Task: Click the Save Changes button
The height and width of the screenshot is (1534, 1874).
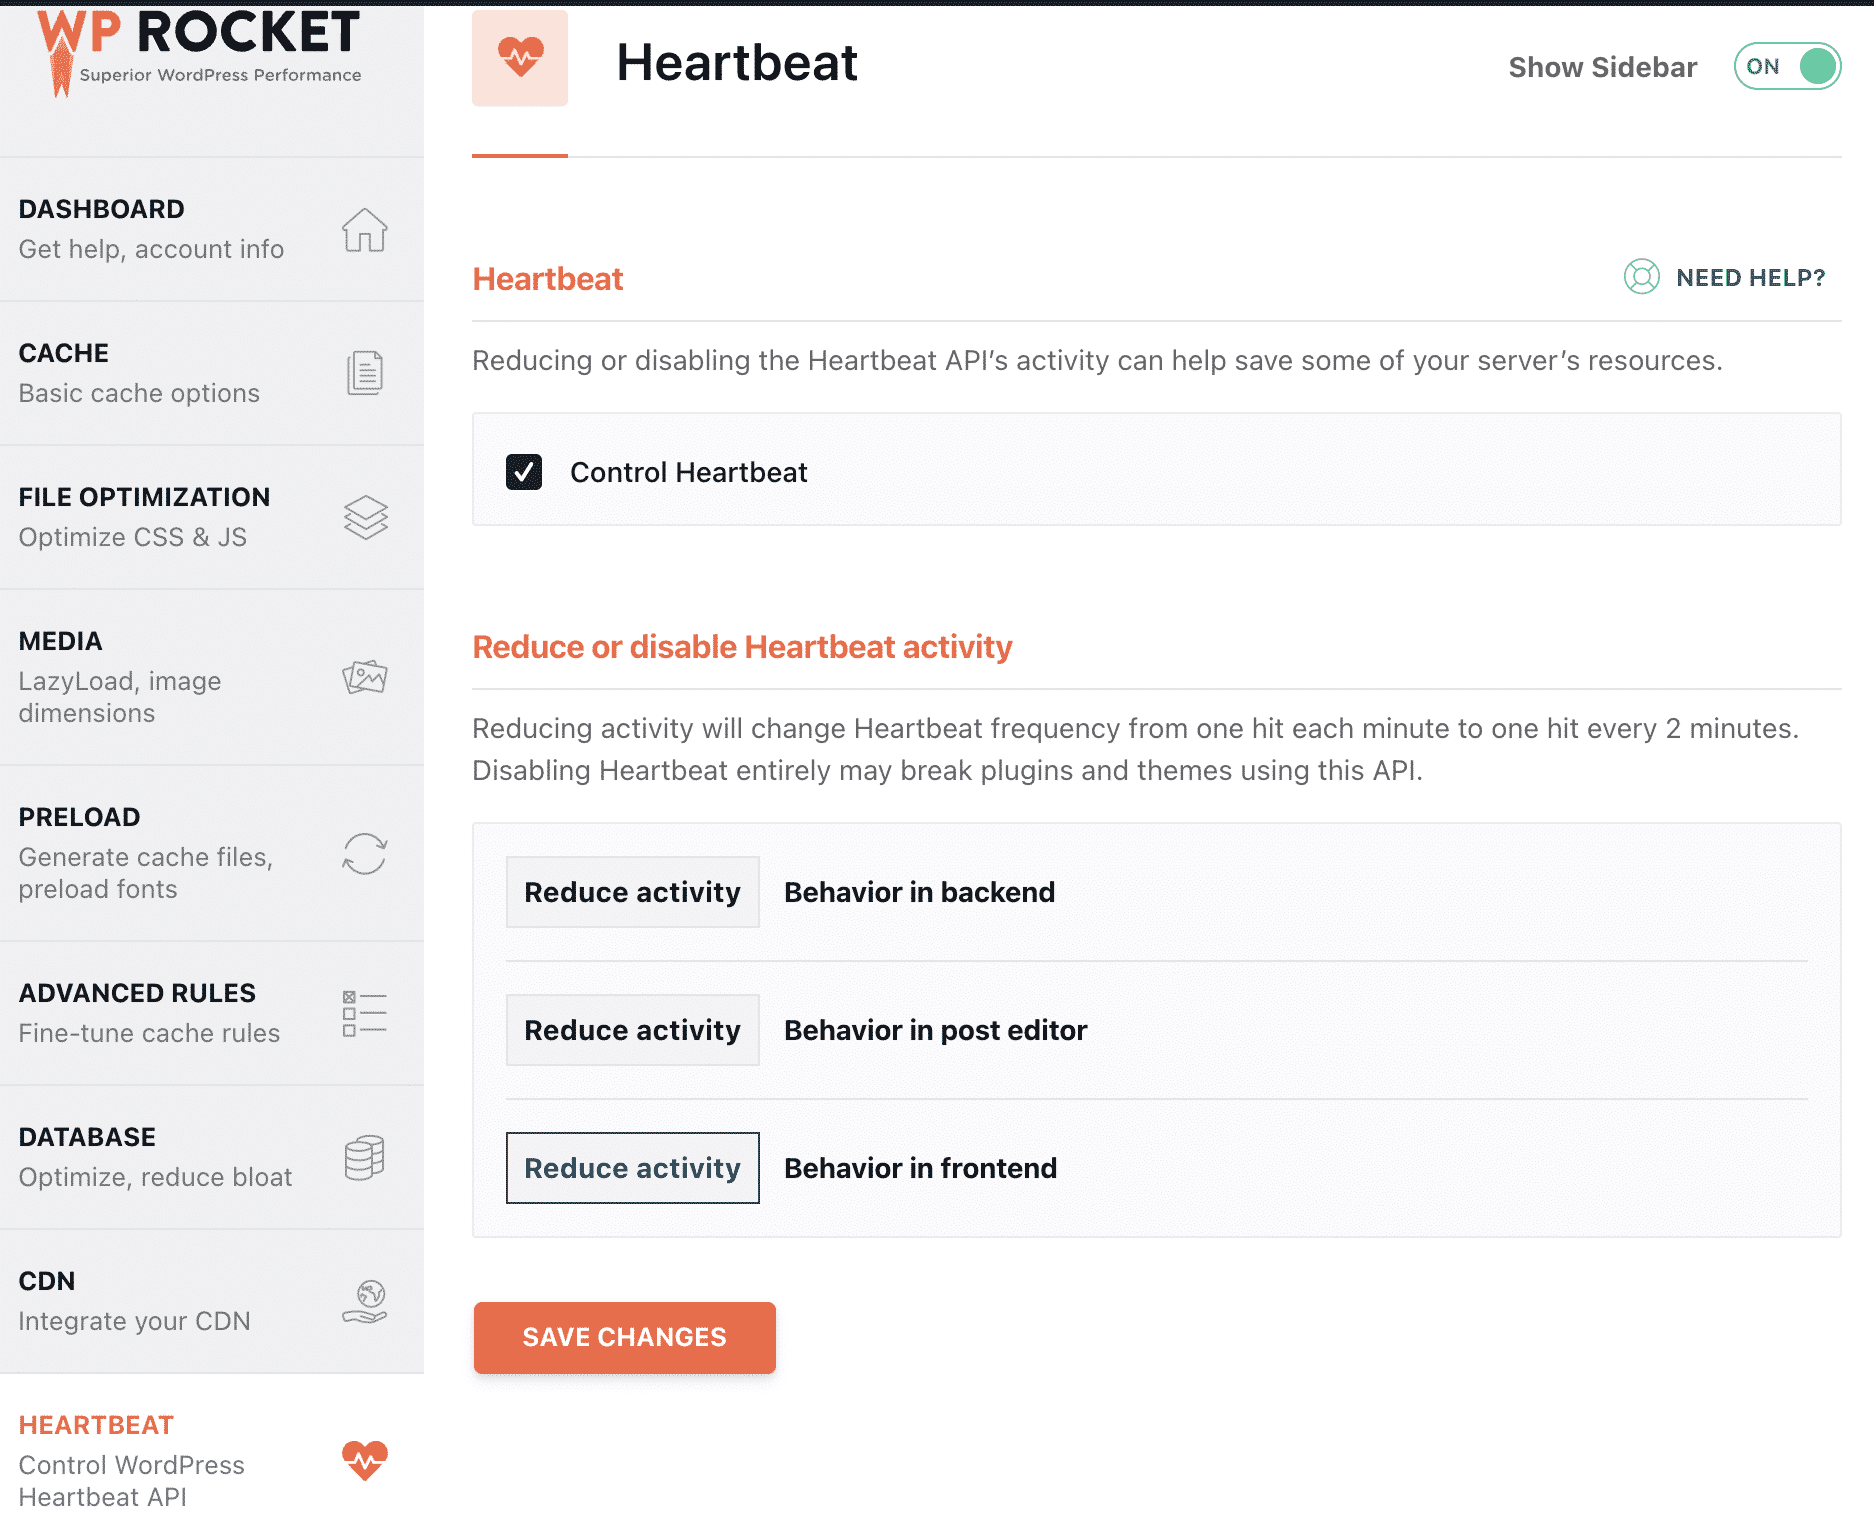Action: (624, 1337)
